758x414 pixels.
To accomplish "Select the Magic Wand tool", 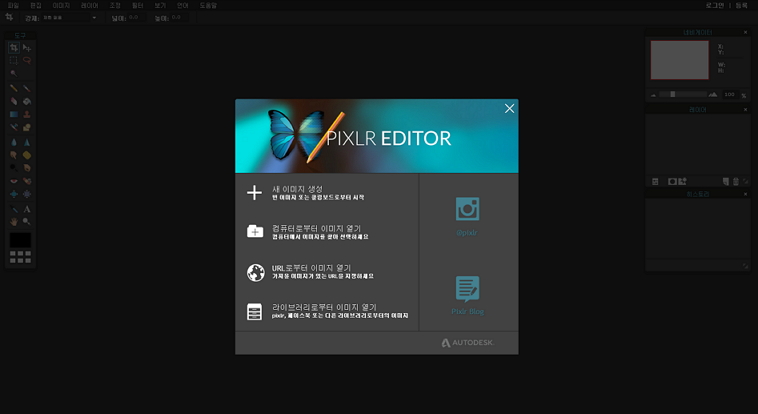I will point(14,74).
